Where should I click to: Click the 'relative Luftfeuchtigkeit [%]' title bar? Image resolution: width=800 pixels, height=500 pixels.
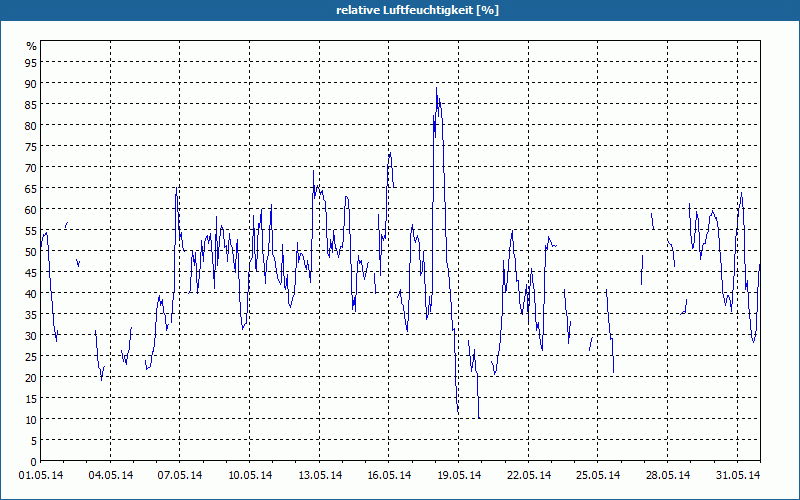pyautogui.click(x=400, y=10)
